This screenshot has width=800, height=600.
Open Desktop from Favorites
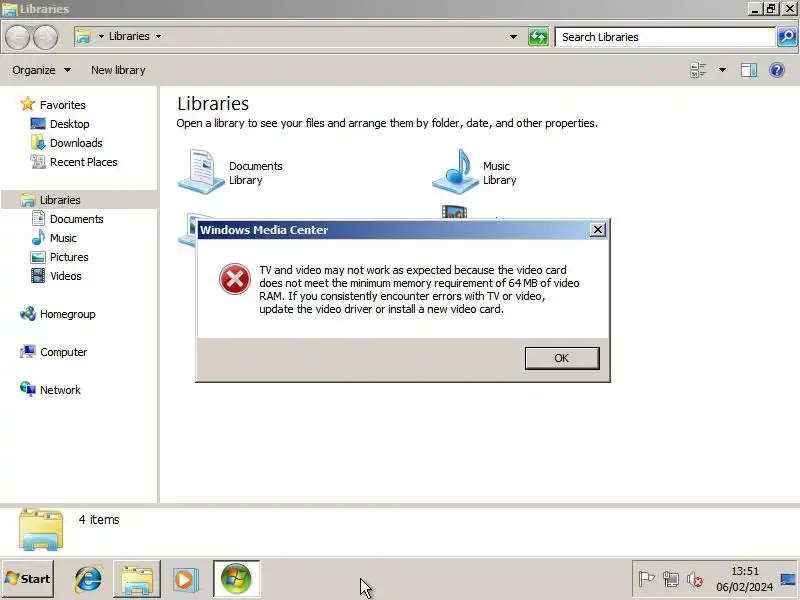(60, 124)
